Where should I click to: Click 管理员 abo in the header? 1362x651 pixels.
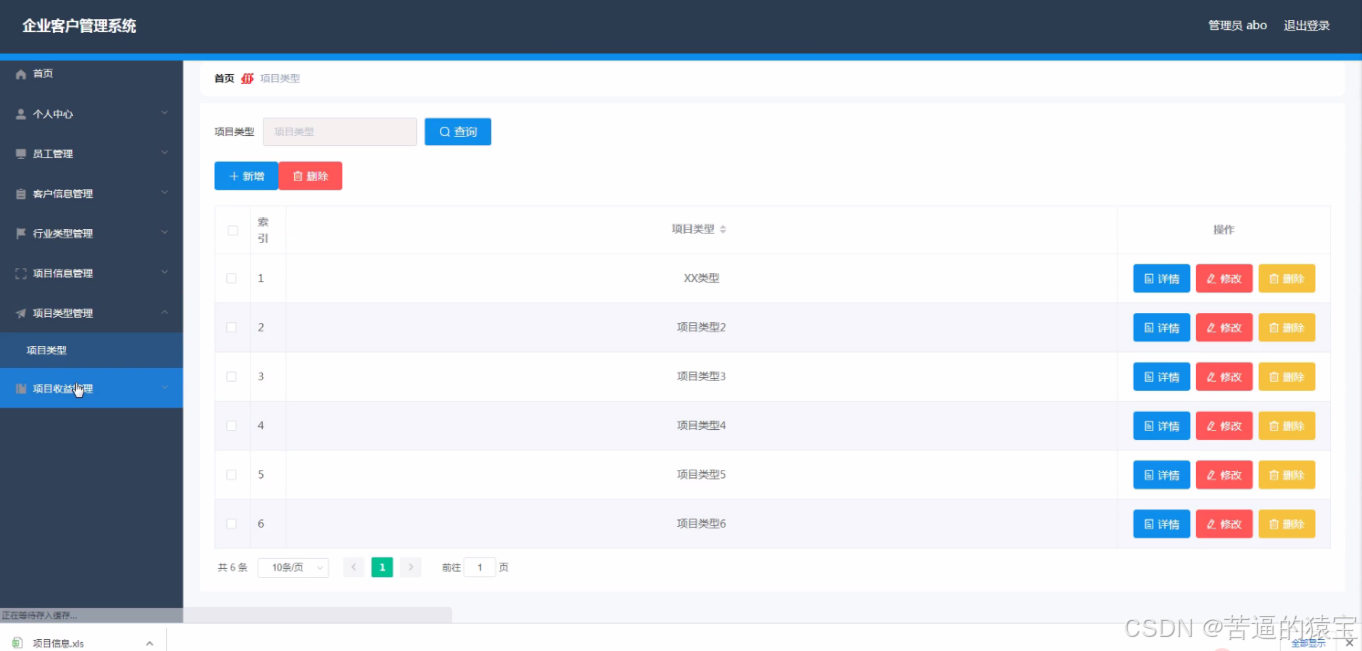tap(1238, 26)
